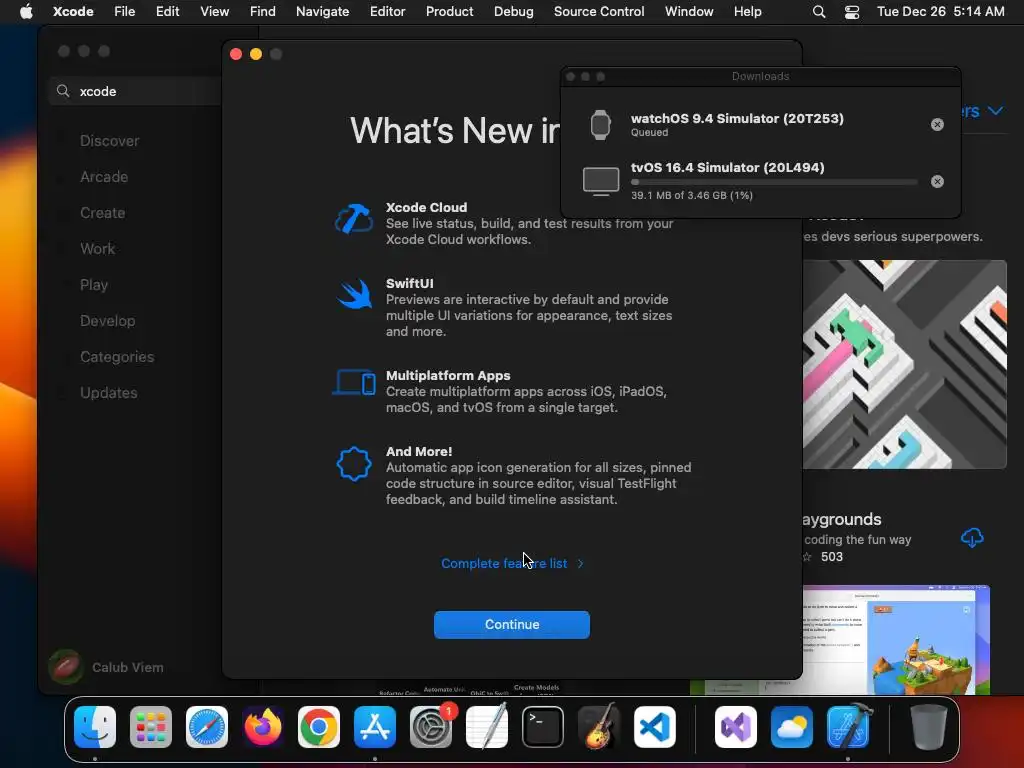Image resolution: width=1024 pixels, height=768 pixels.
Task: Minimize the What's New window
Action: coord(256,54)
